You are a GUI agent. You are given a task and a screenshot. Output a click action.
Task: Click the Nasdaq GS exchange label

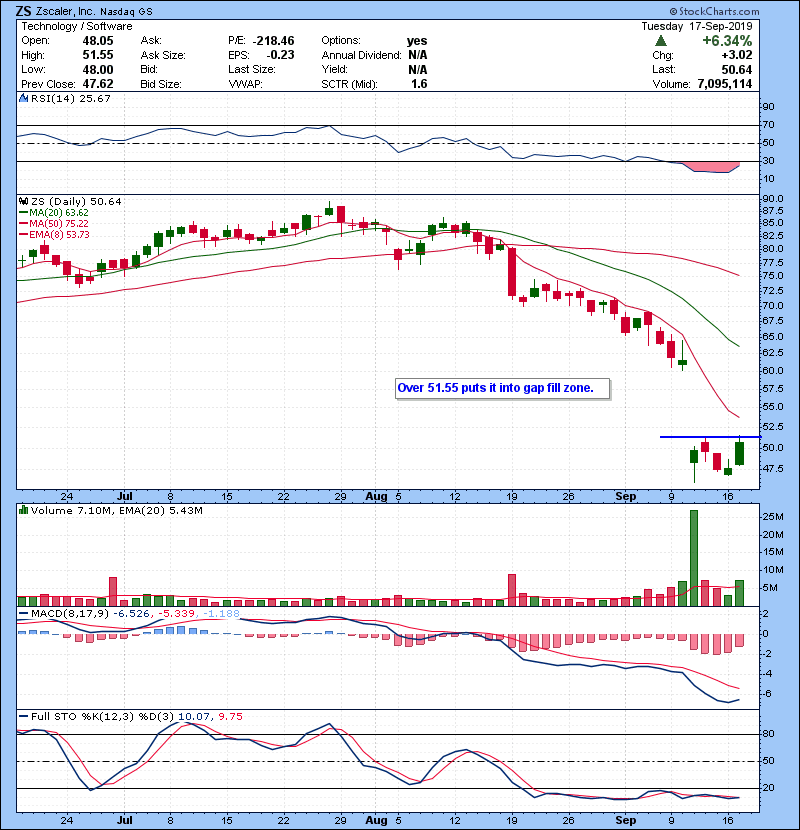click(x=126, y=12)
